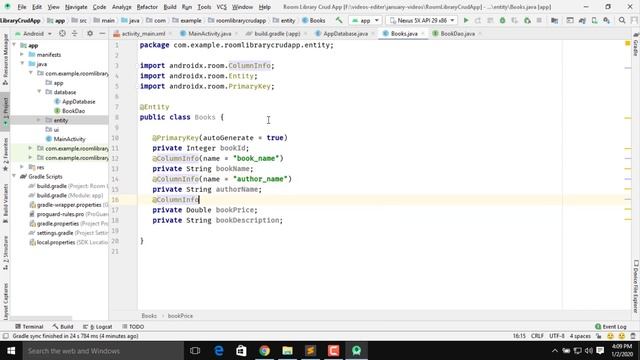Click the Attach Debugger to Android Process icon
This screenshot has width=640, height=360.
pyautogui.click(x=527, y=20)
